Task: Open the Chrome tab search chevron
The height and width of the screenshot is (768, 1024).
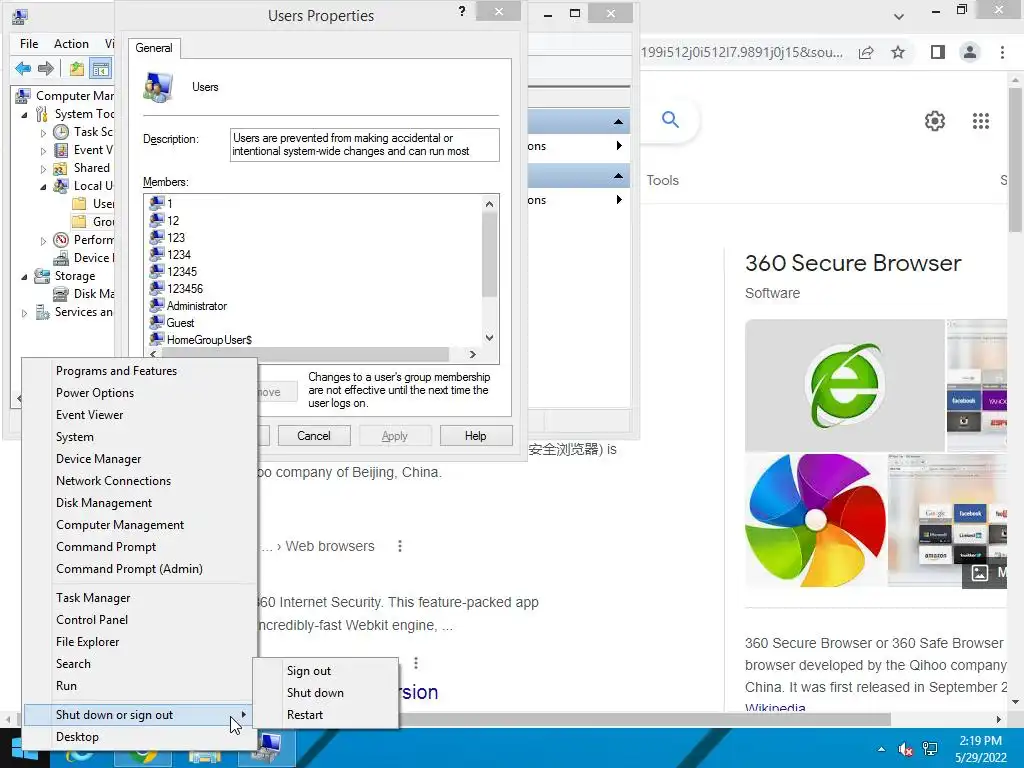Action: tap(899, 16)
